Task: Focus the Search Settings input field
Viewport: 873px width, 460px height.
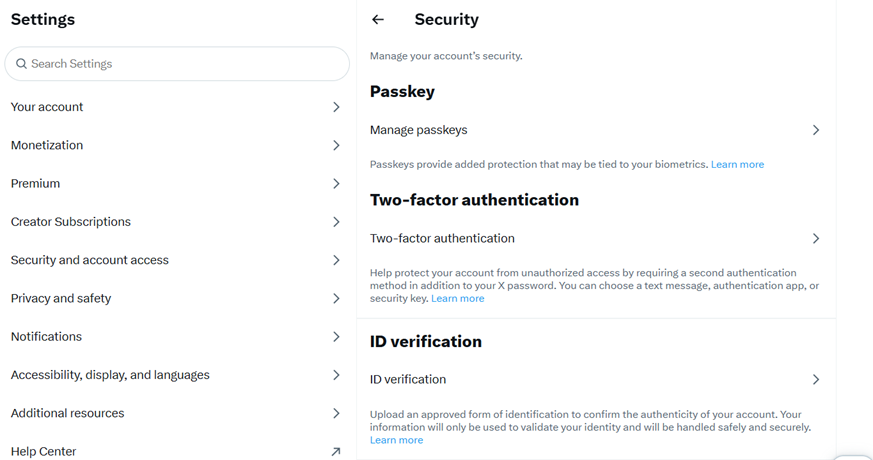Action: (185, 64)
